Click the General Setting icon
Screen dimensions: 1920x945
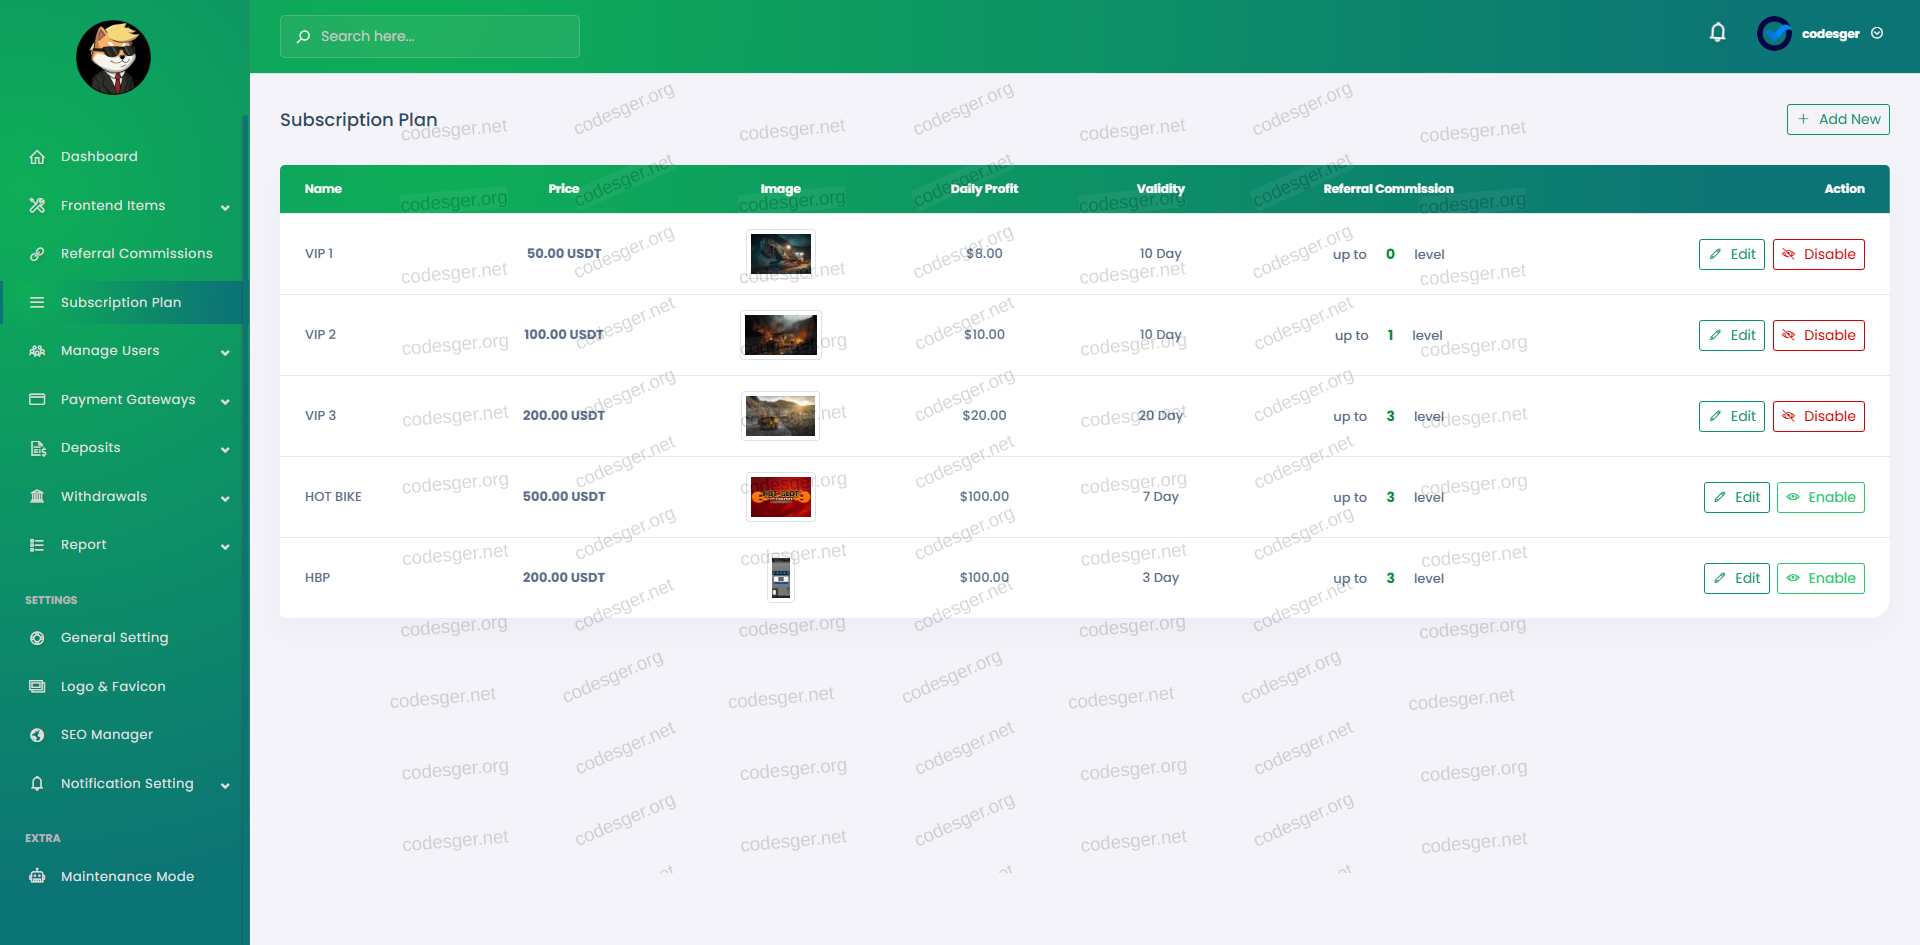click(x=37, y=638)
